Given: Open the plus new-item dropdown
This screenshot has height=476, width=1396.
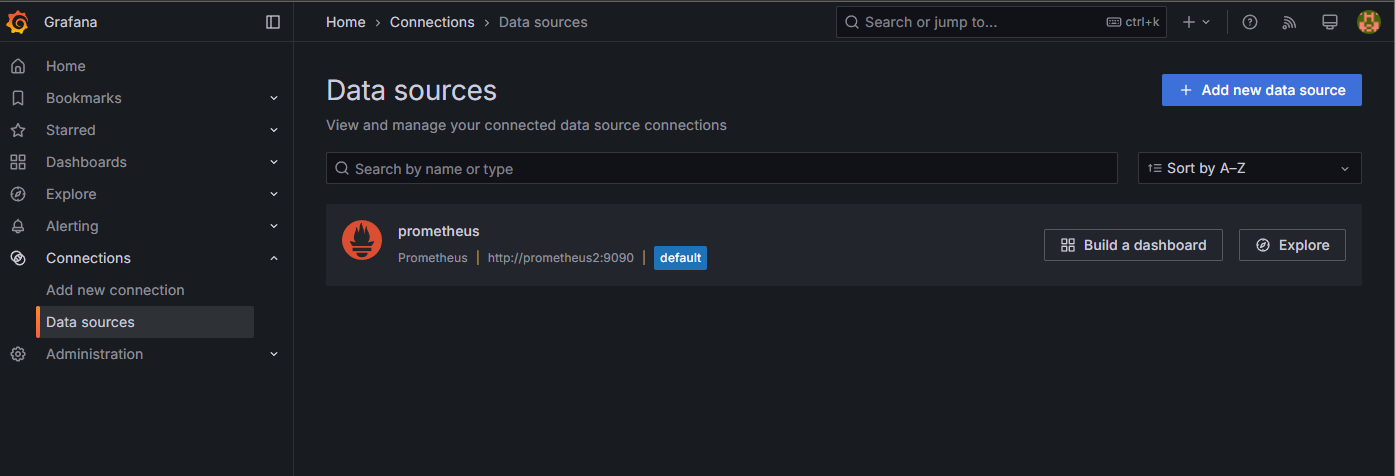Looking at the screenshot, I should pyautogui.click(x=1196, y=22).
